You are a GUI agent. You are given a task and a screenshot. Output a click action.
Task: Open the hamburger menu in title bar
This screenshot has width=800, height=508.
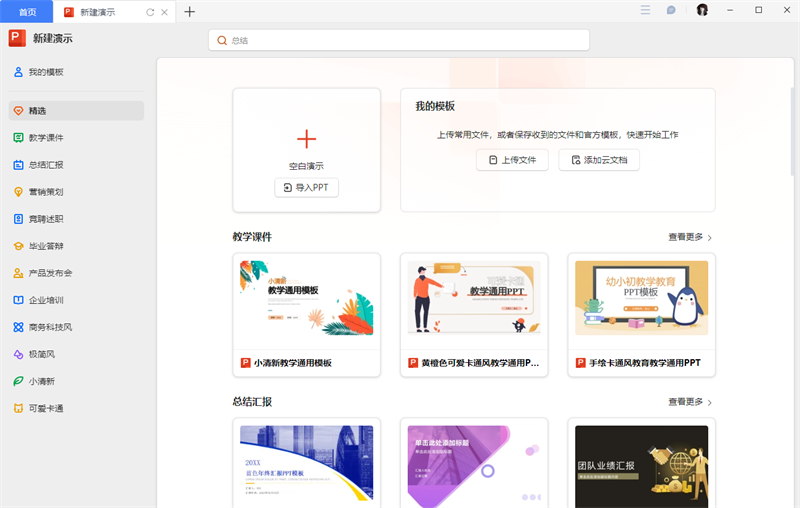pos(645,11)
